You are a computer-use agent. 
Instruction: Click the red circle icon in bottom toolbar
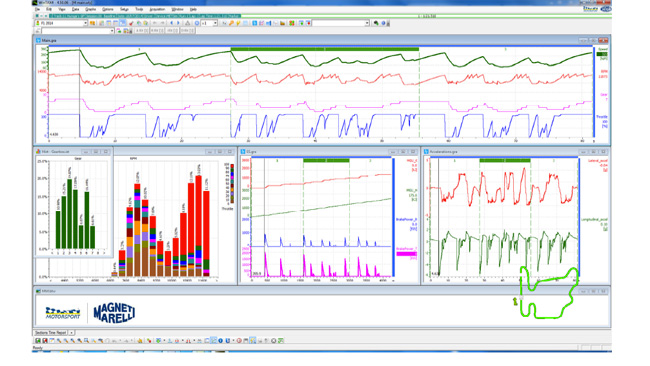[x=239, y=341]
